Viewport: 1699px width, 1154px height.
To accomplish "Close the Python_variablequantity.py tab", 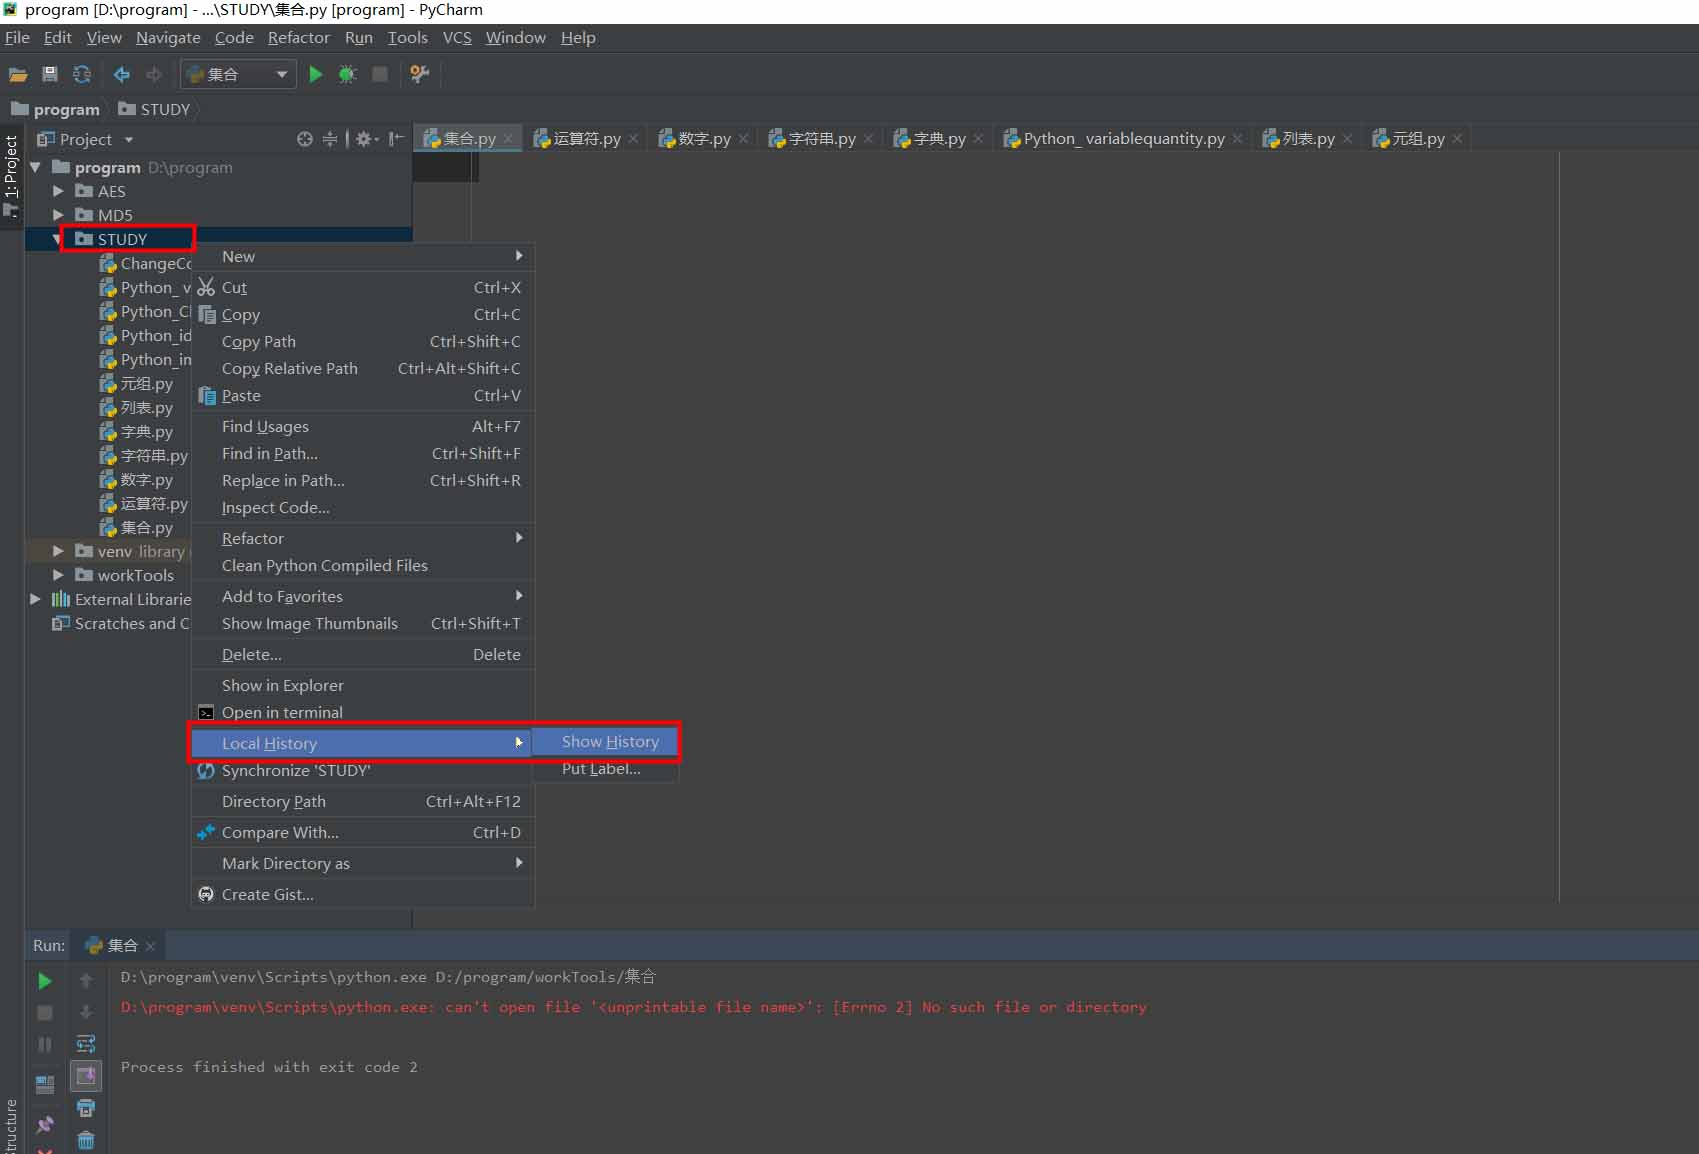I will [x=1238, y=139].
